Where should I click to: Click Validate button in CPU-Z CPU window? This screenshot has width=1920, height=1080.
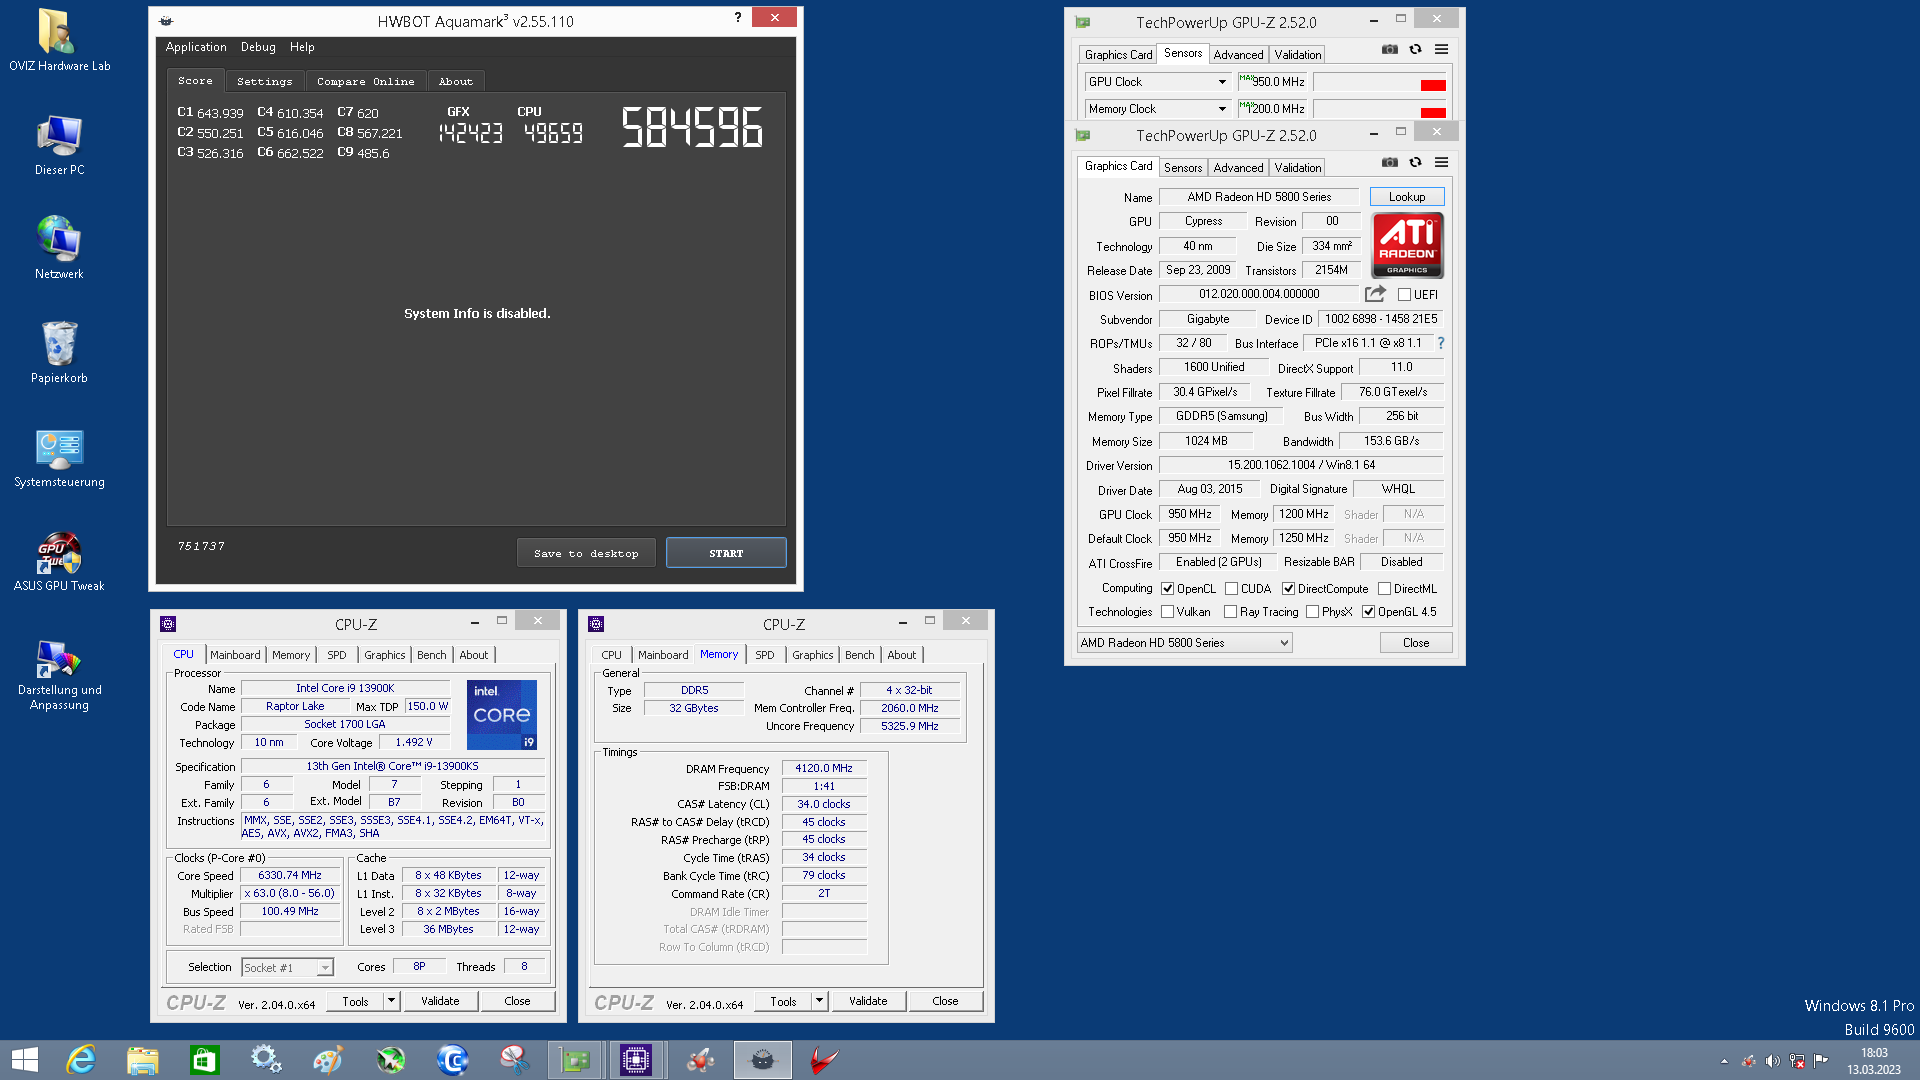[x=440, y=1001]
